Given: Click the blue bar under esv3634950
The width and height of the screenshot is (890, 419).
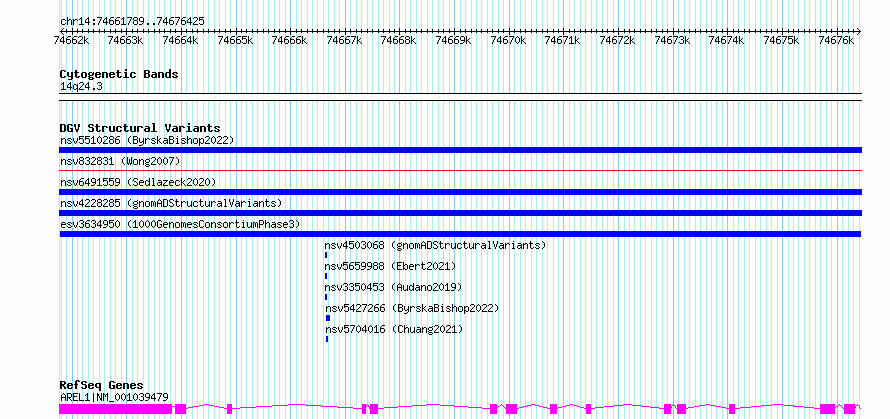Looking at the screenshot, I should click(460, 234).
